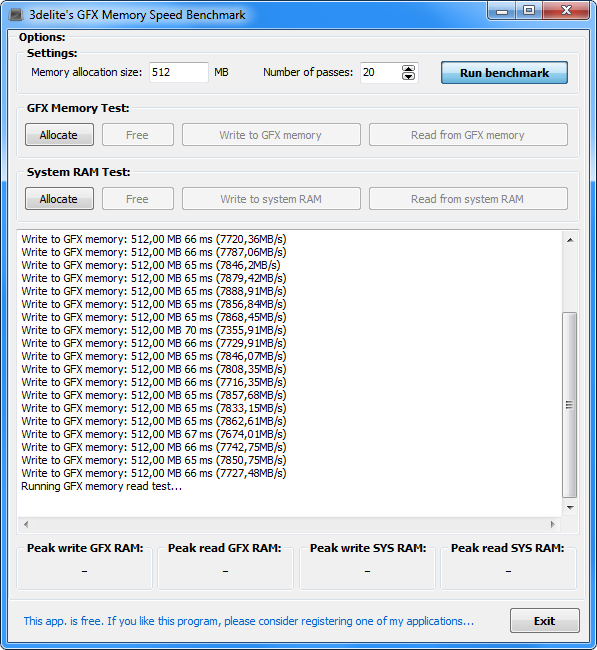The width and height of the screenshot is (597, 650).
Task: Decrease number of passes with down arrow
Action: point(408,77)
